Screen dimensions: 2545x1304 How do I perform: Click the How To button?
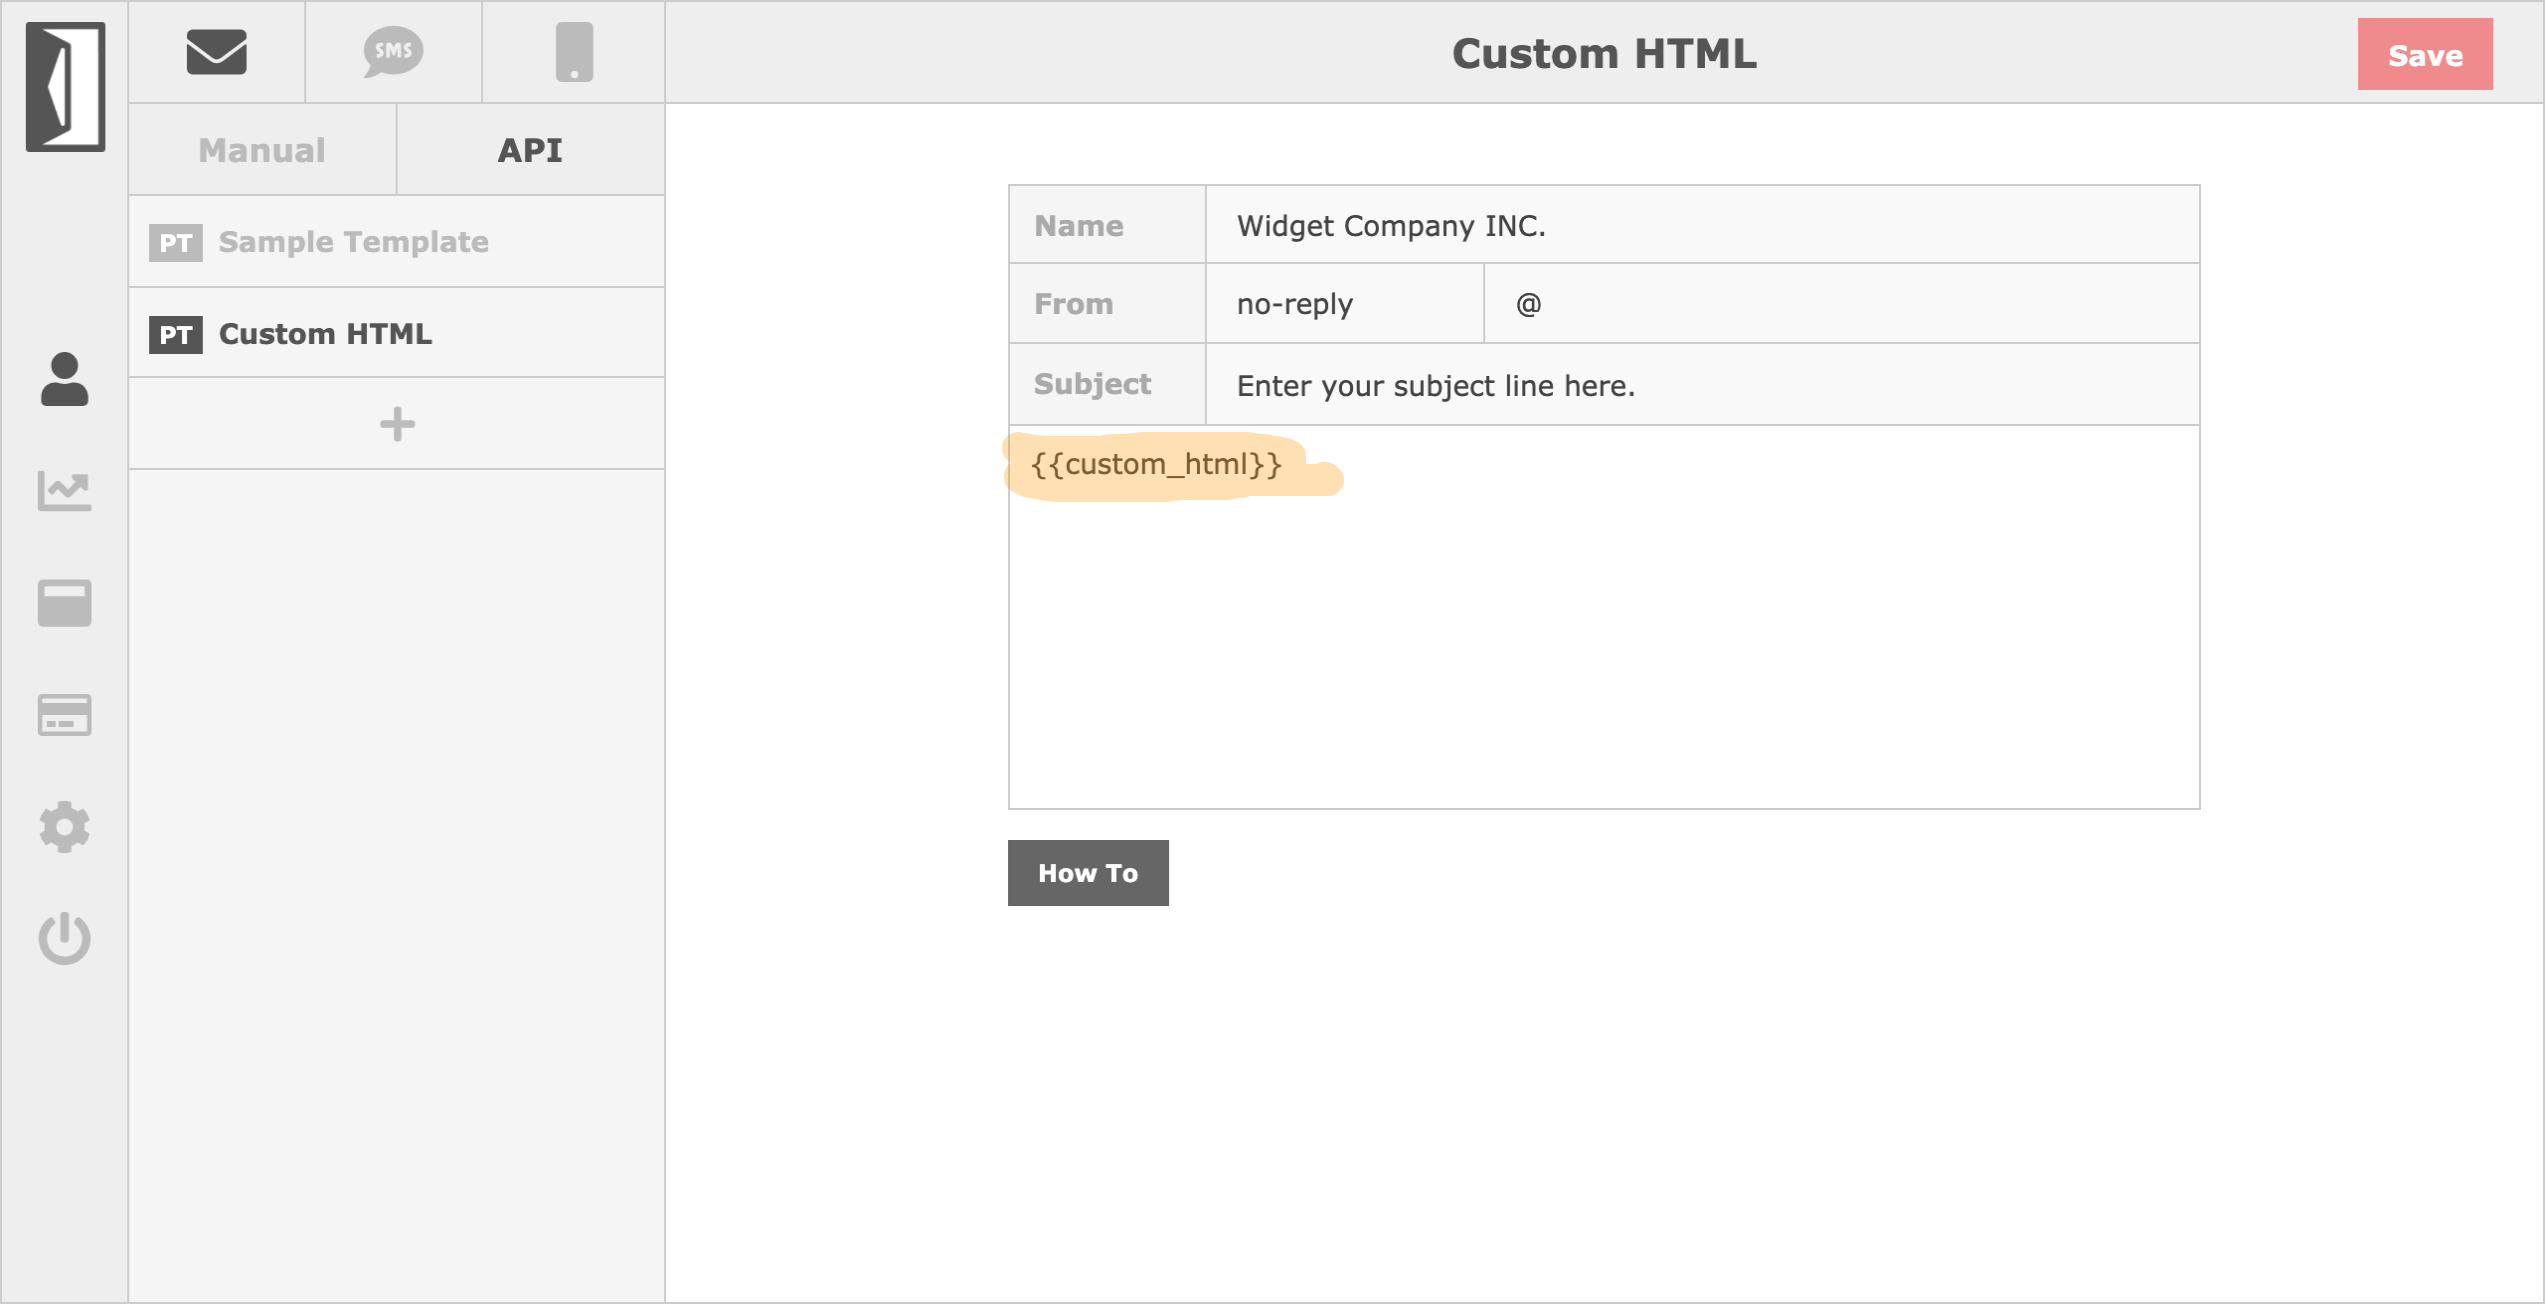[1087, 873]
